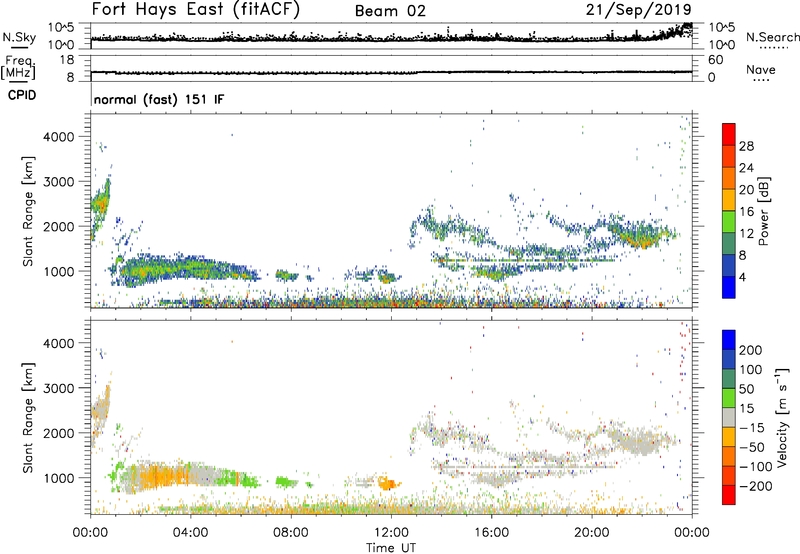Click the '18' frequency axis tick
Image resolution: width=800 pixels, height=554 pixels.
67,60
